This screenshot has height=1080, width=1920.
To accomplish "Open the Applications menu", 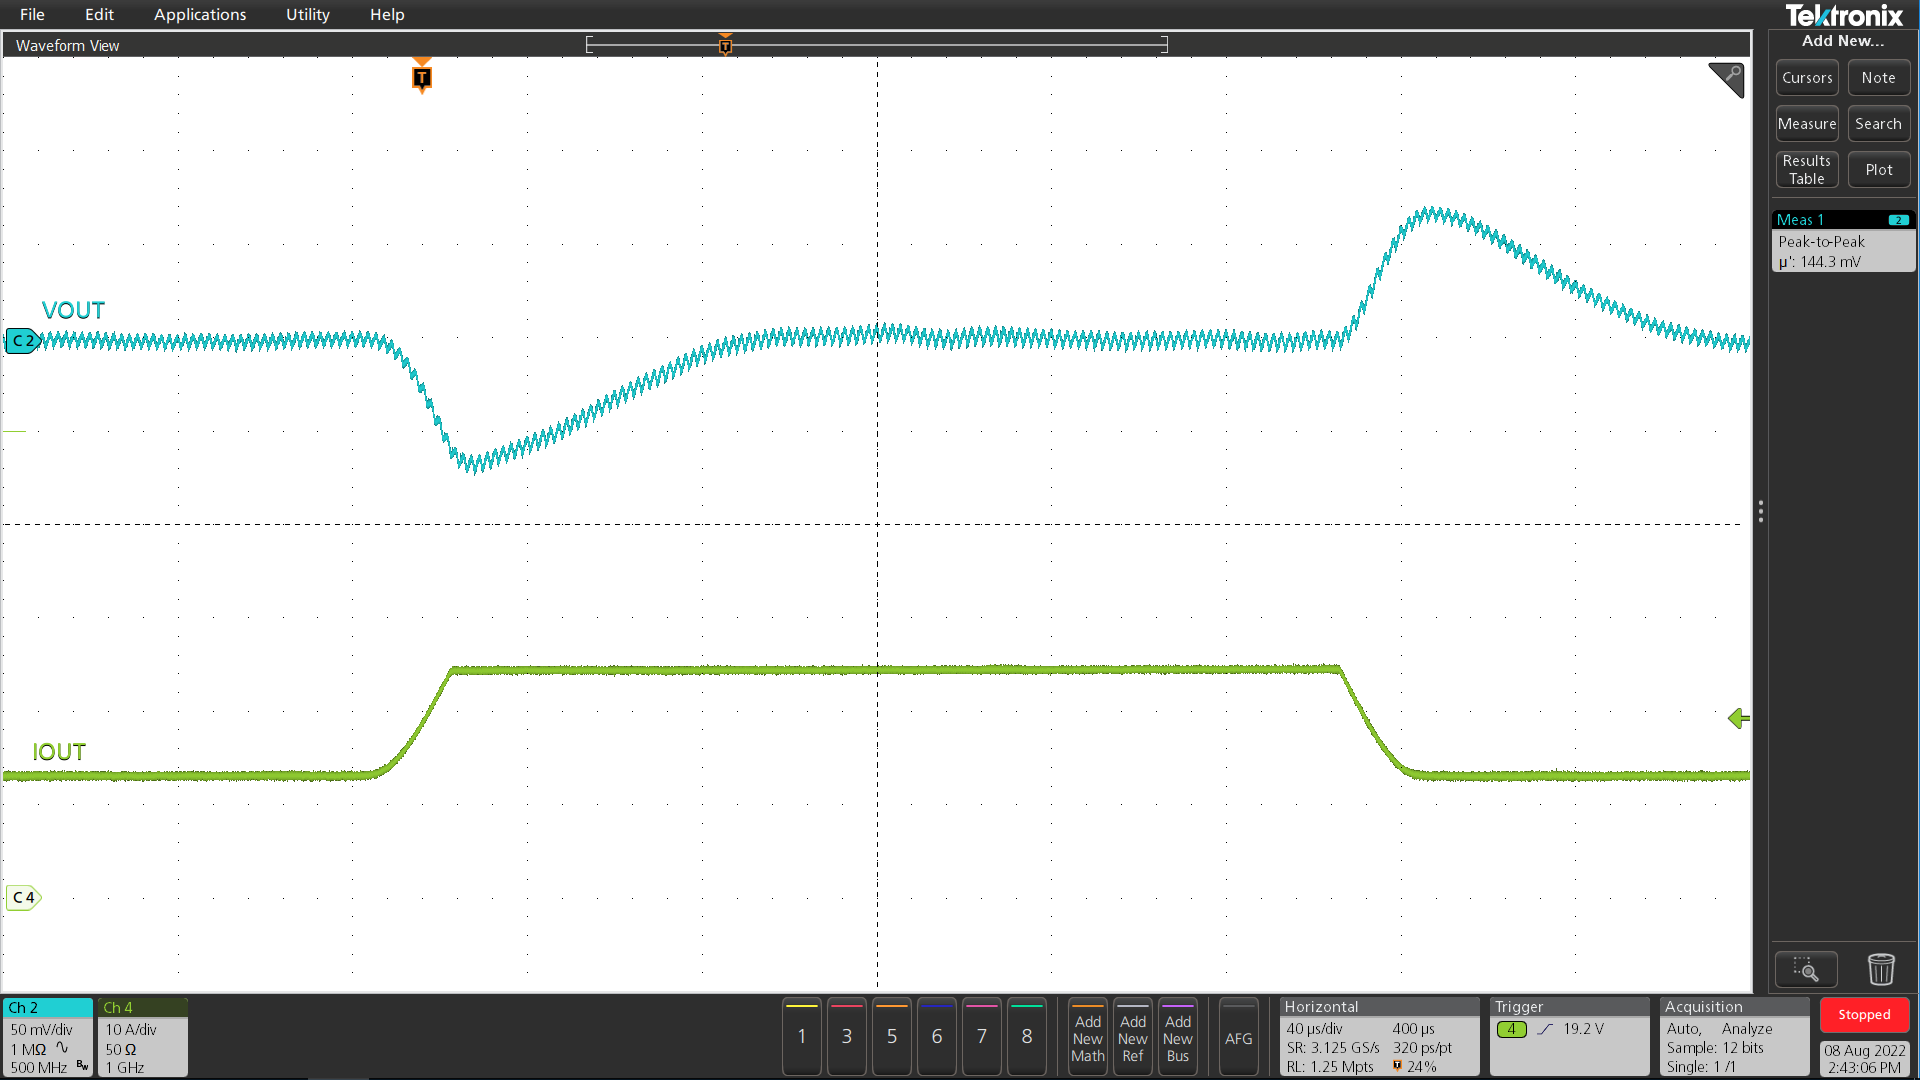I will 200,14.
